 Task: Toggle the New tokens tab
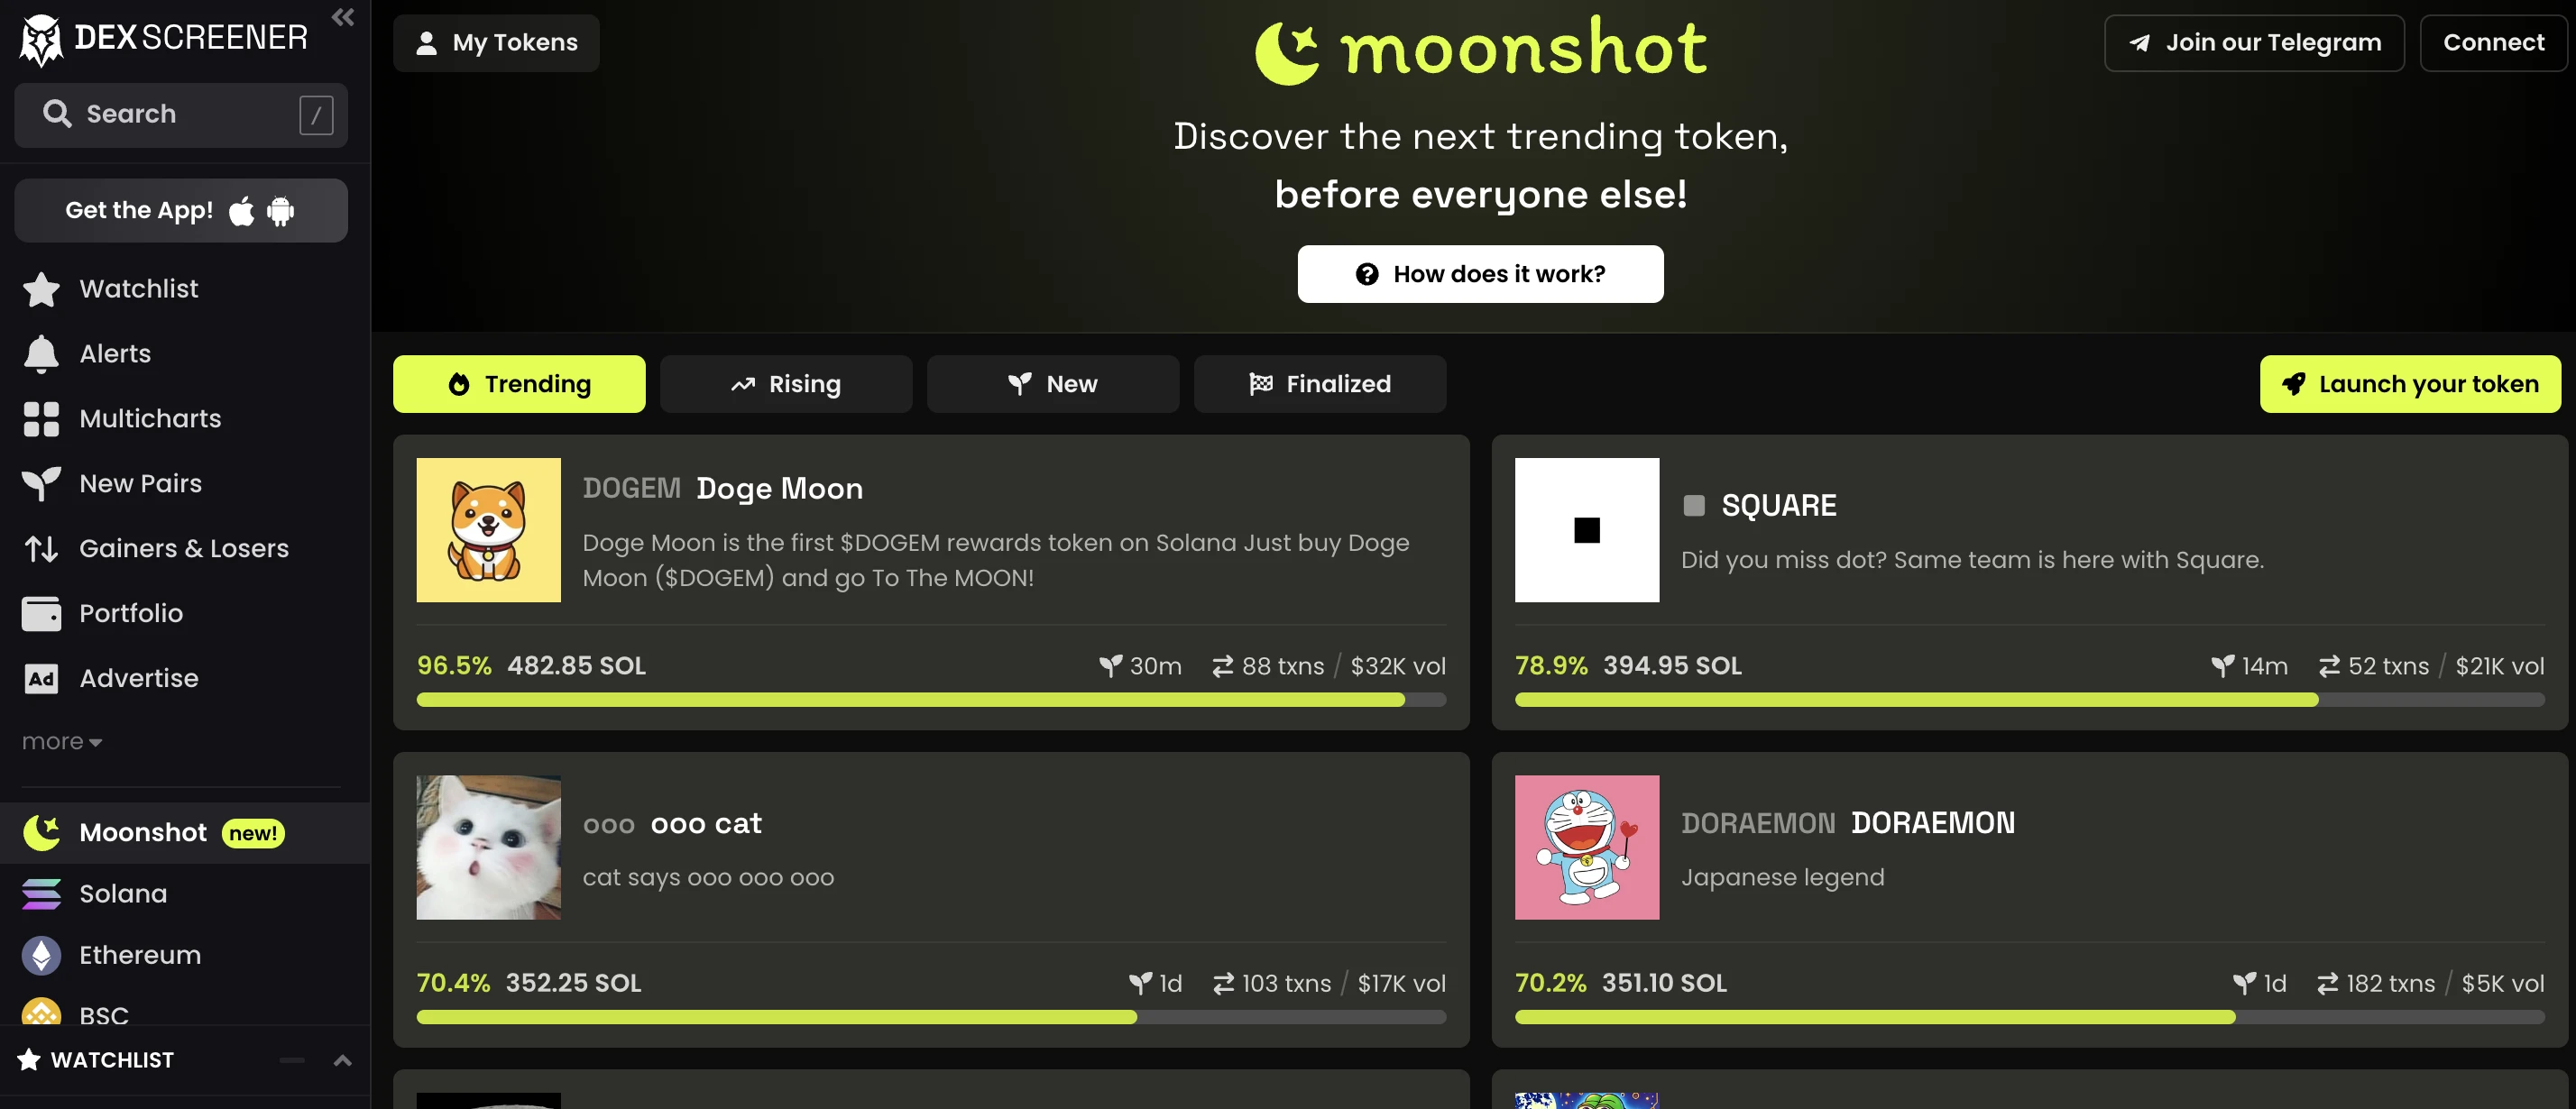[x=1052, y=383]
